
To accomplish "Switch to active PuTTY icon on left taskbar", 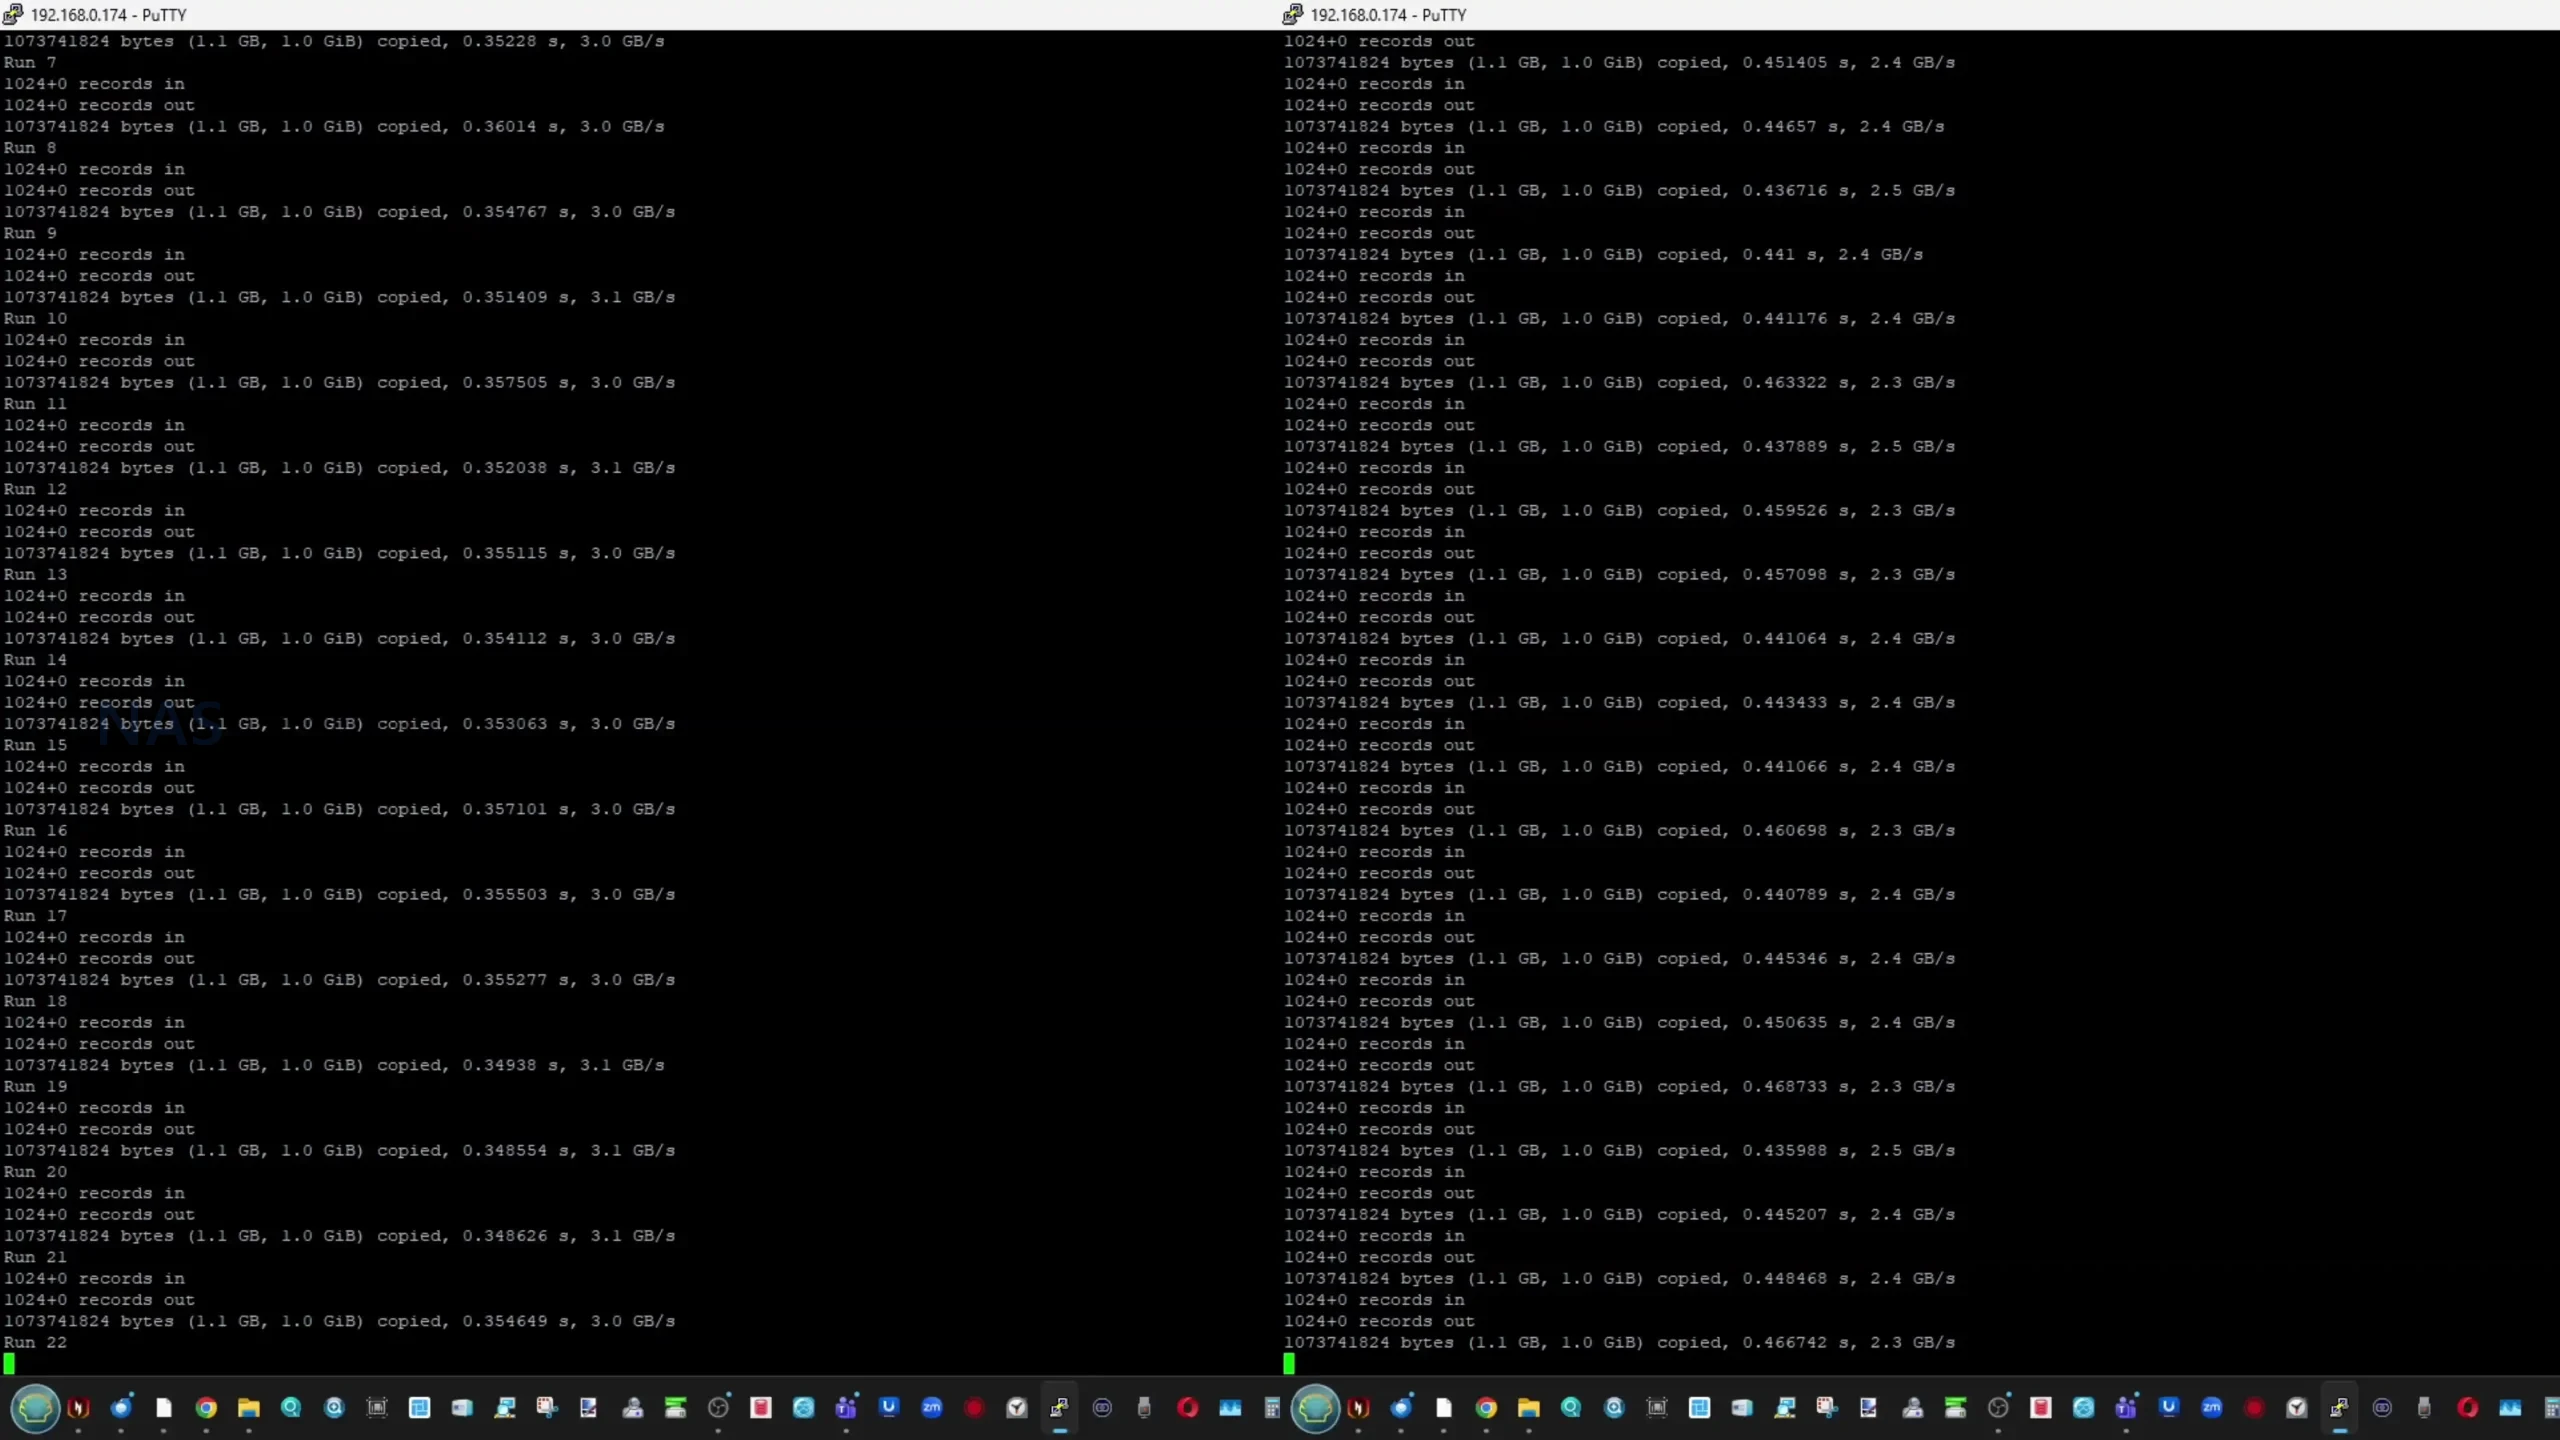I will click(x=1059, y=1408).
